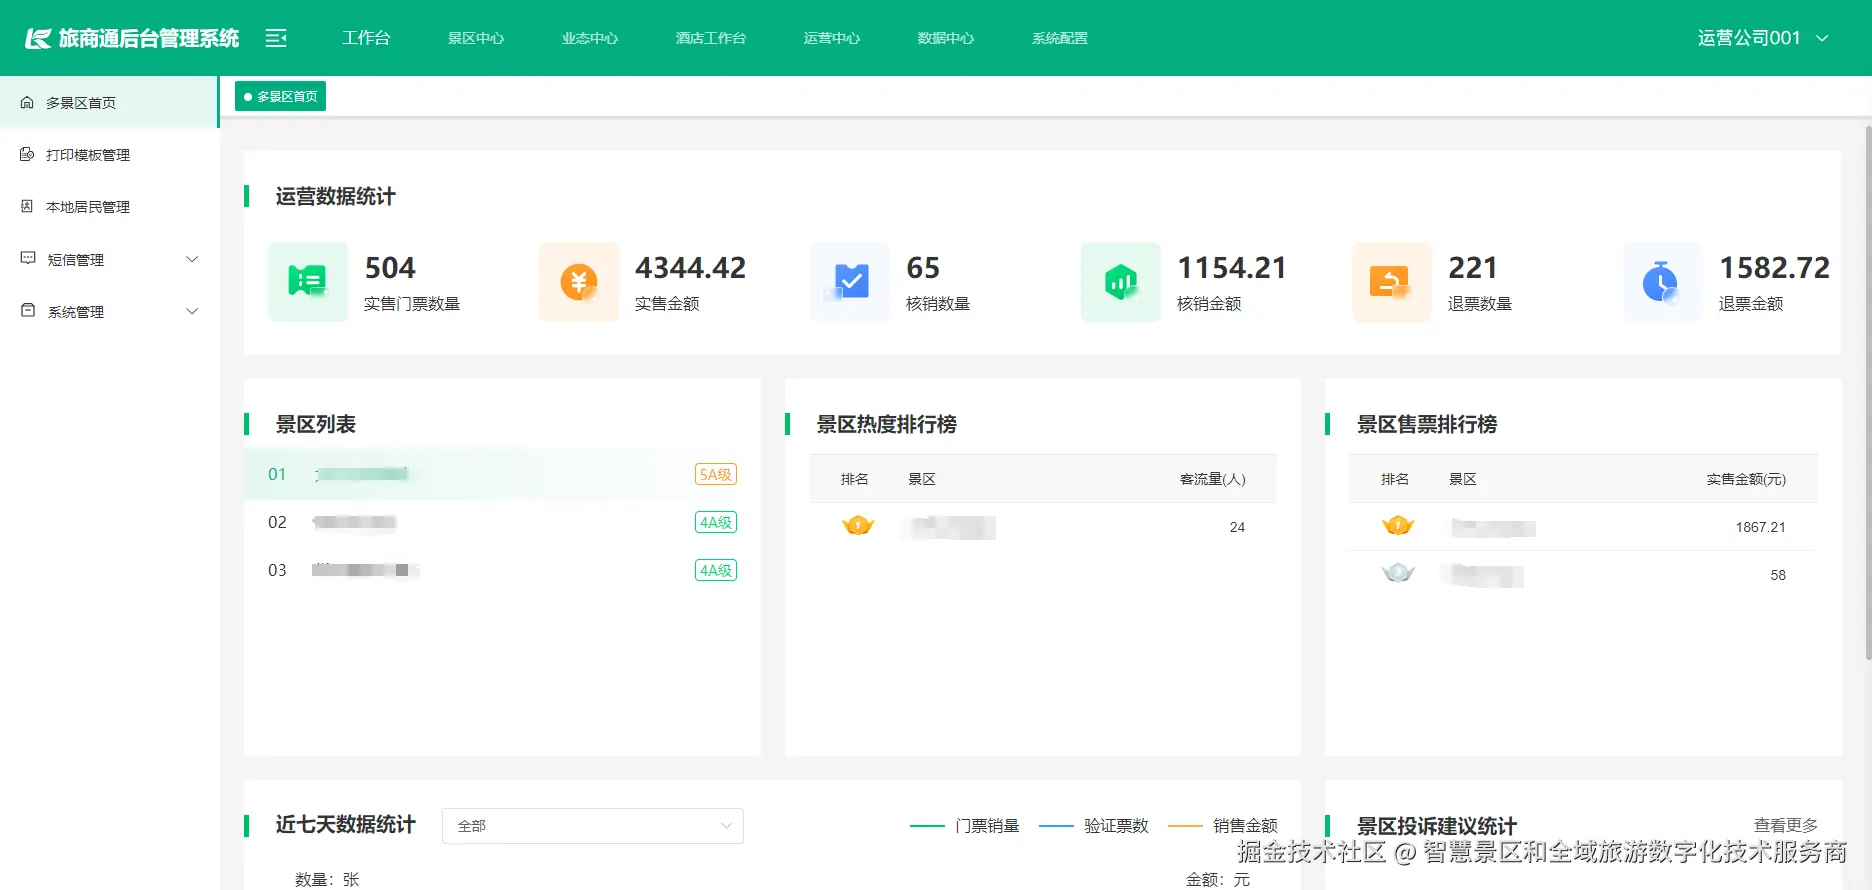Expand the 系统管理 submenu chevron
Viewport: 1872px width, 890px height.
(192, 311)
